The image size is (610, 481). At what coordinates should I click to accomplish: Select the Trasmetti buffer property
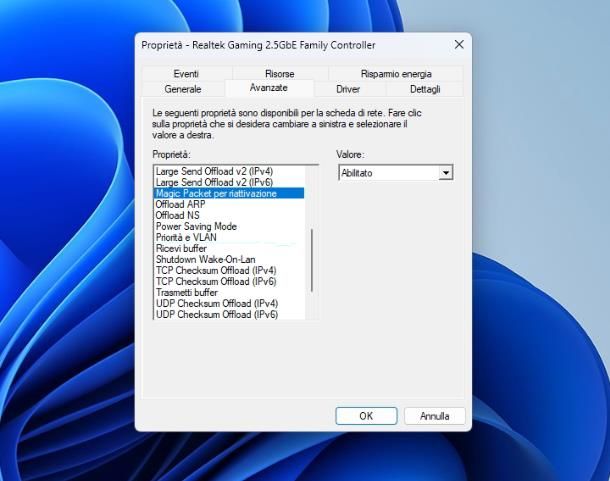tap(229, 292)
